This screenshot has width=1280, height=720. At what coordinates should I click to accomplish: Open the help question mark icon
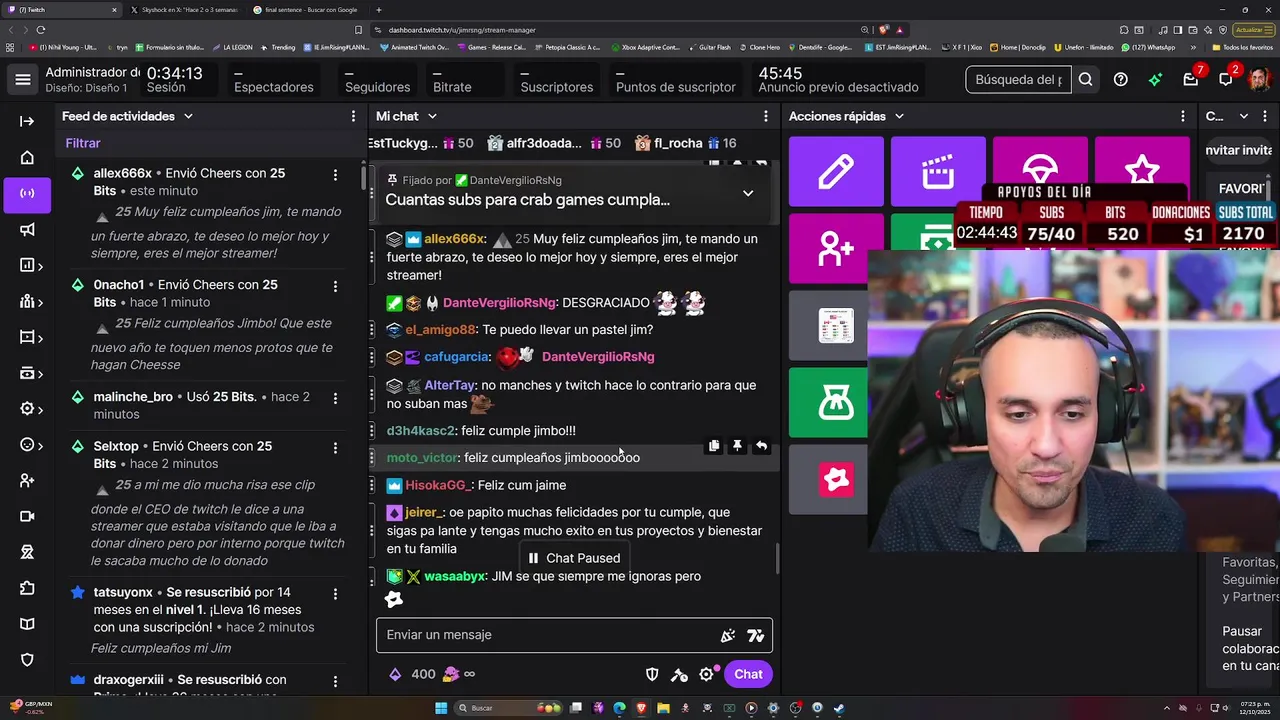(x=1121, y=79)
